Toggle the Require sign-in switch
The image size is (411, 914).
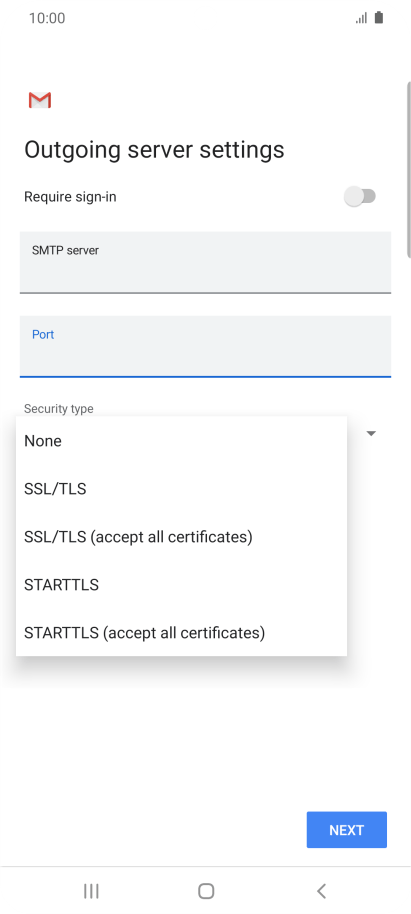360,196
